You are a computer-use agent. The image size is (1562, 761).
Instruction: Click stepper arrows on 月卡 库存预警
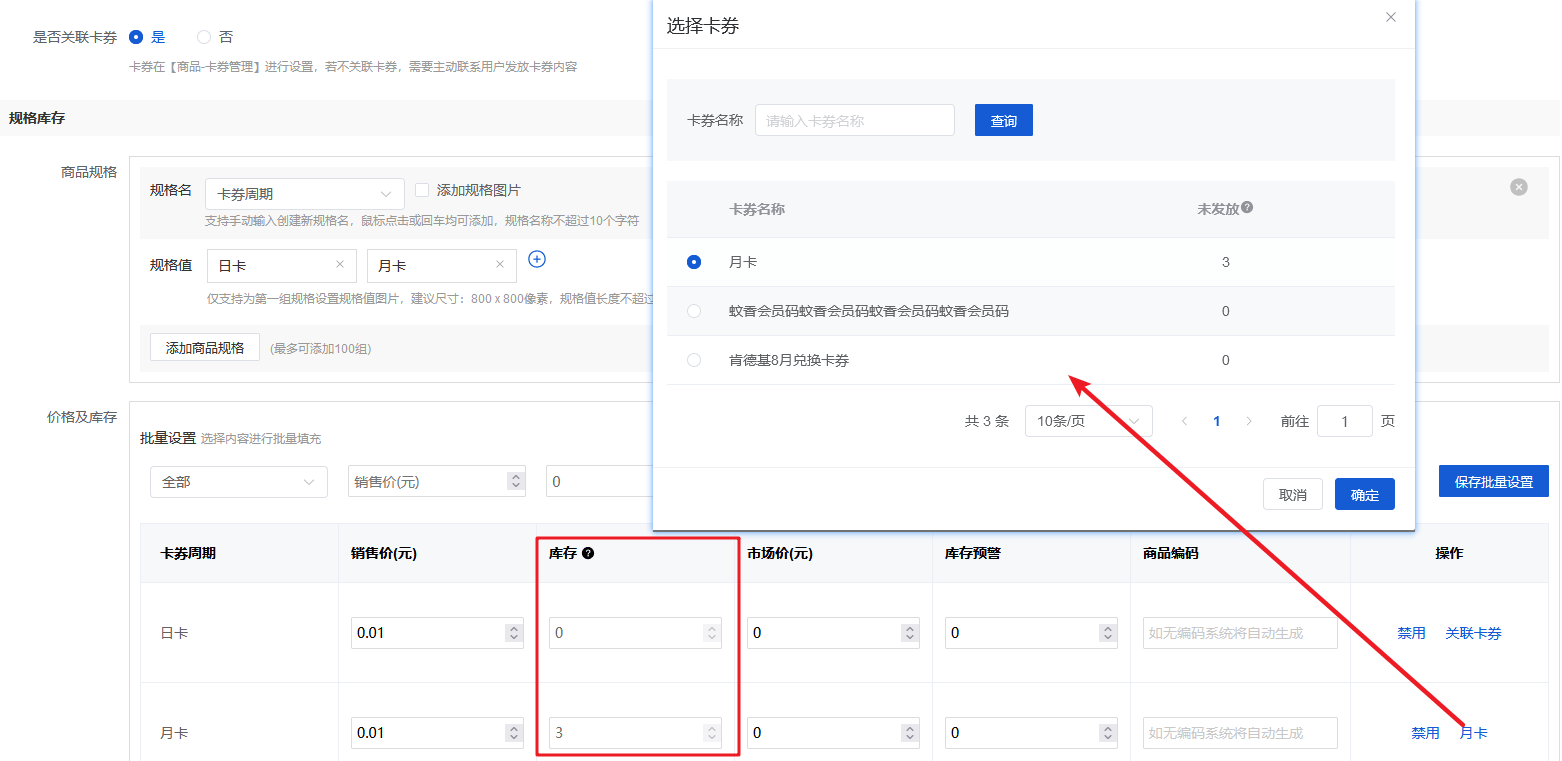[1108, 733]
